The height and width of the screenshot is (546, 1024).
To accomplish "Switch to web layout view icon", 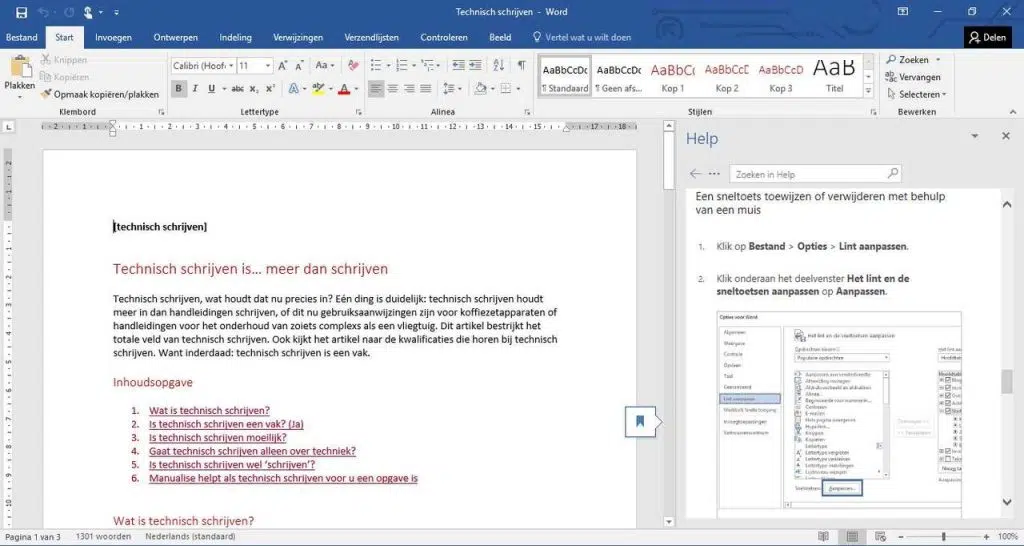I will point(880,536).
